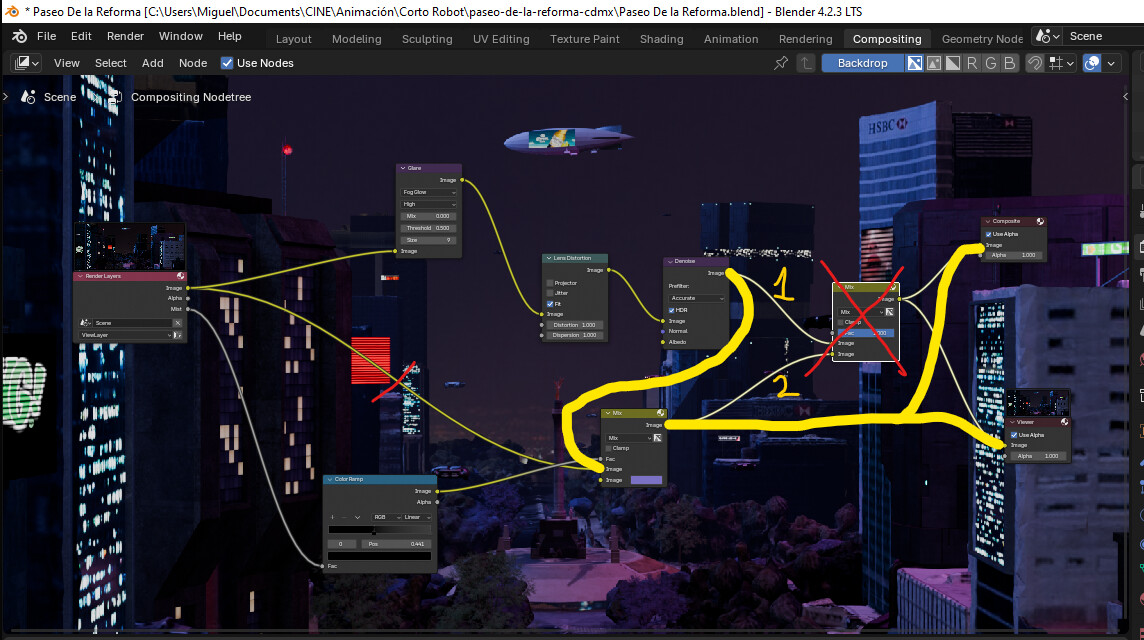The image size is (1144, 640).
Task: Open blend type dropdown on purple-swatch Mix
Action: (x=628, y=438)
